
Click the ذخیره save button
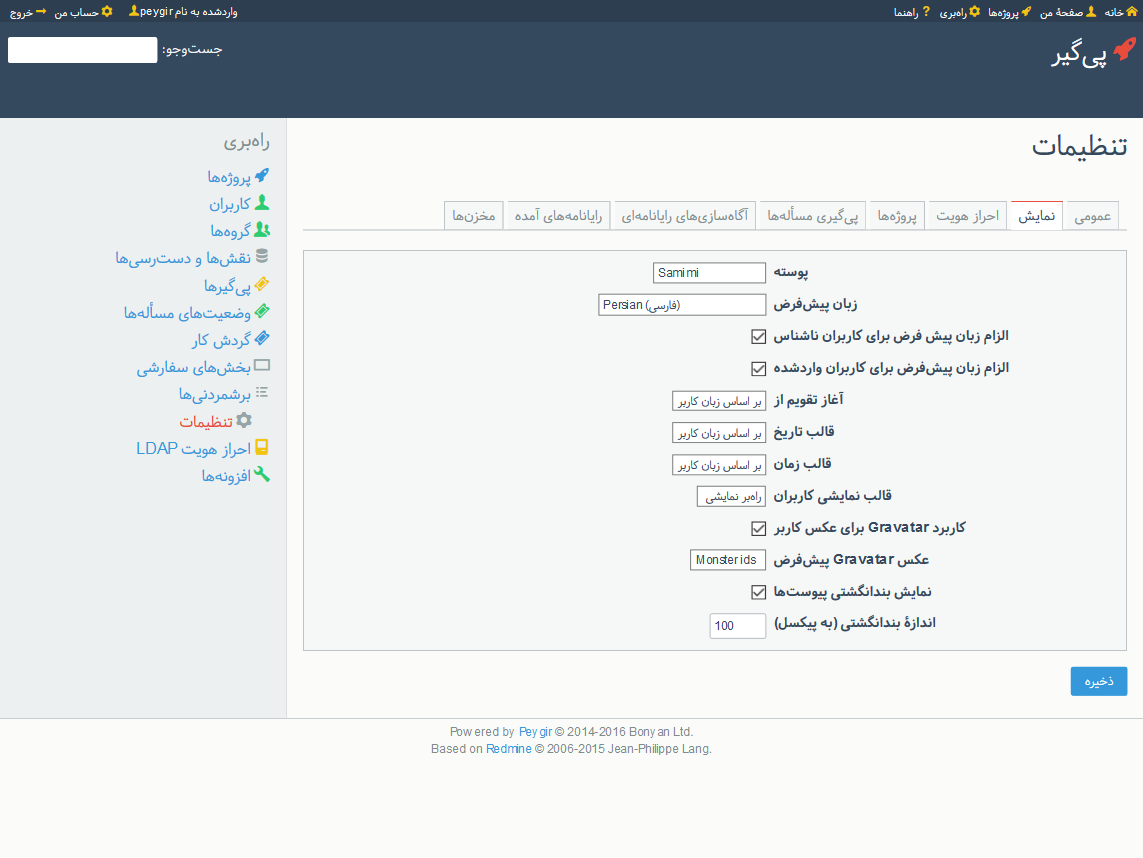click(1098, 681)
